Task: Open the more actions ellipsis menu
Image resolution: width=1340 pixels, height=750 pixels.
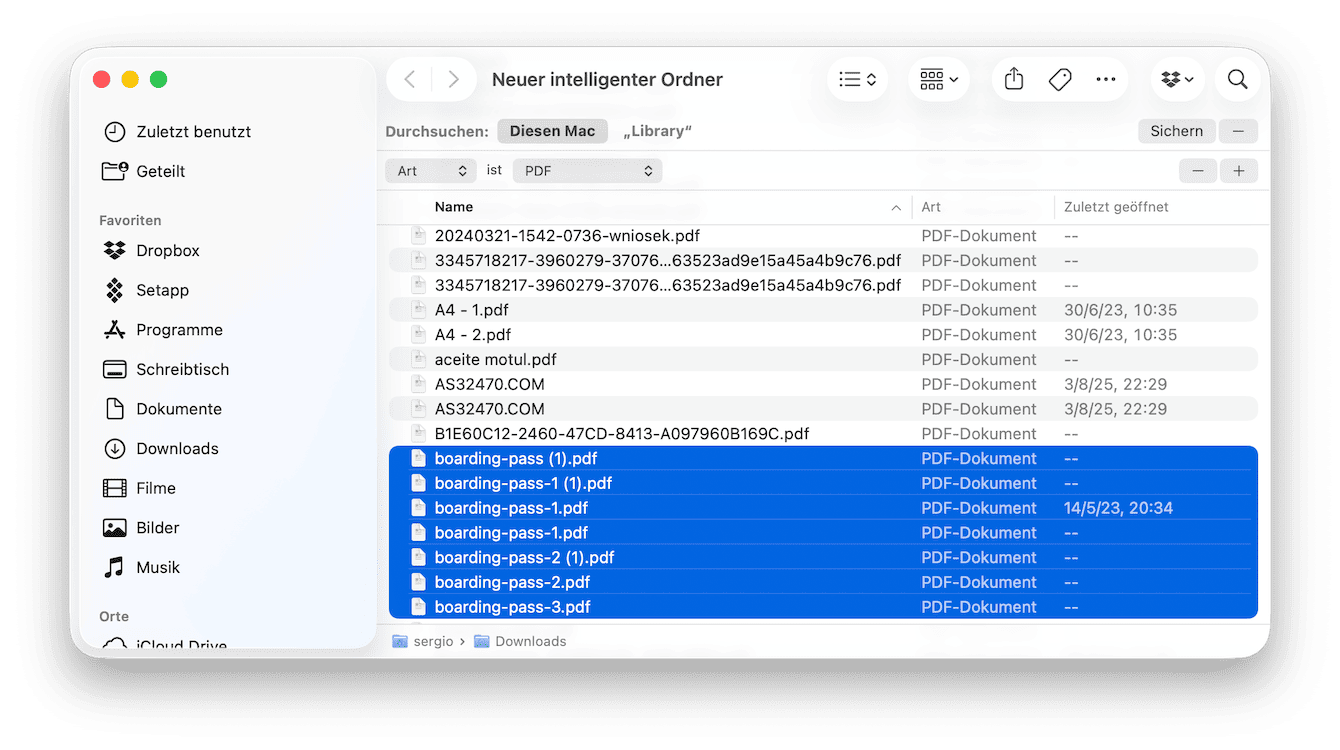Action: pyautogui.click(x=1105, y=80)
